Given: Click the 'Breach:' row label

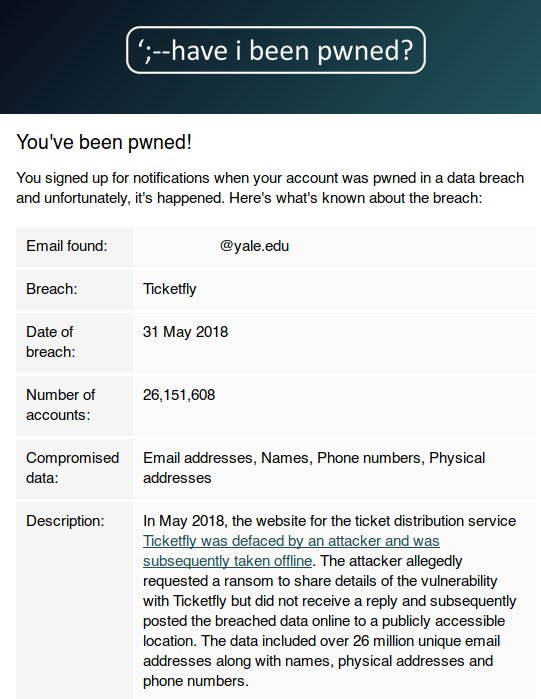Looking at the screenshot, I should point(52,289).
